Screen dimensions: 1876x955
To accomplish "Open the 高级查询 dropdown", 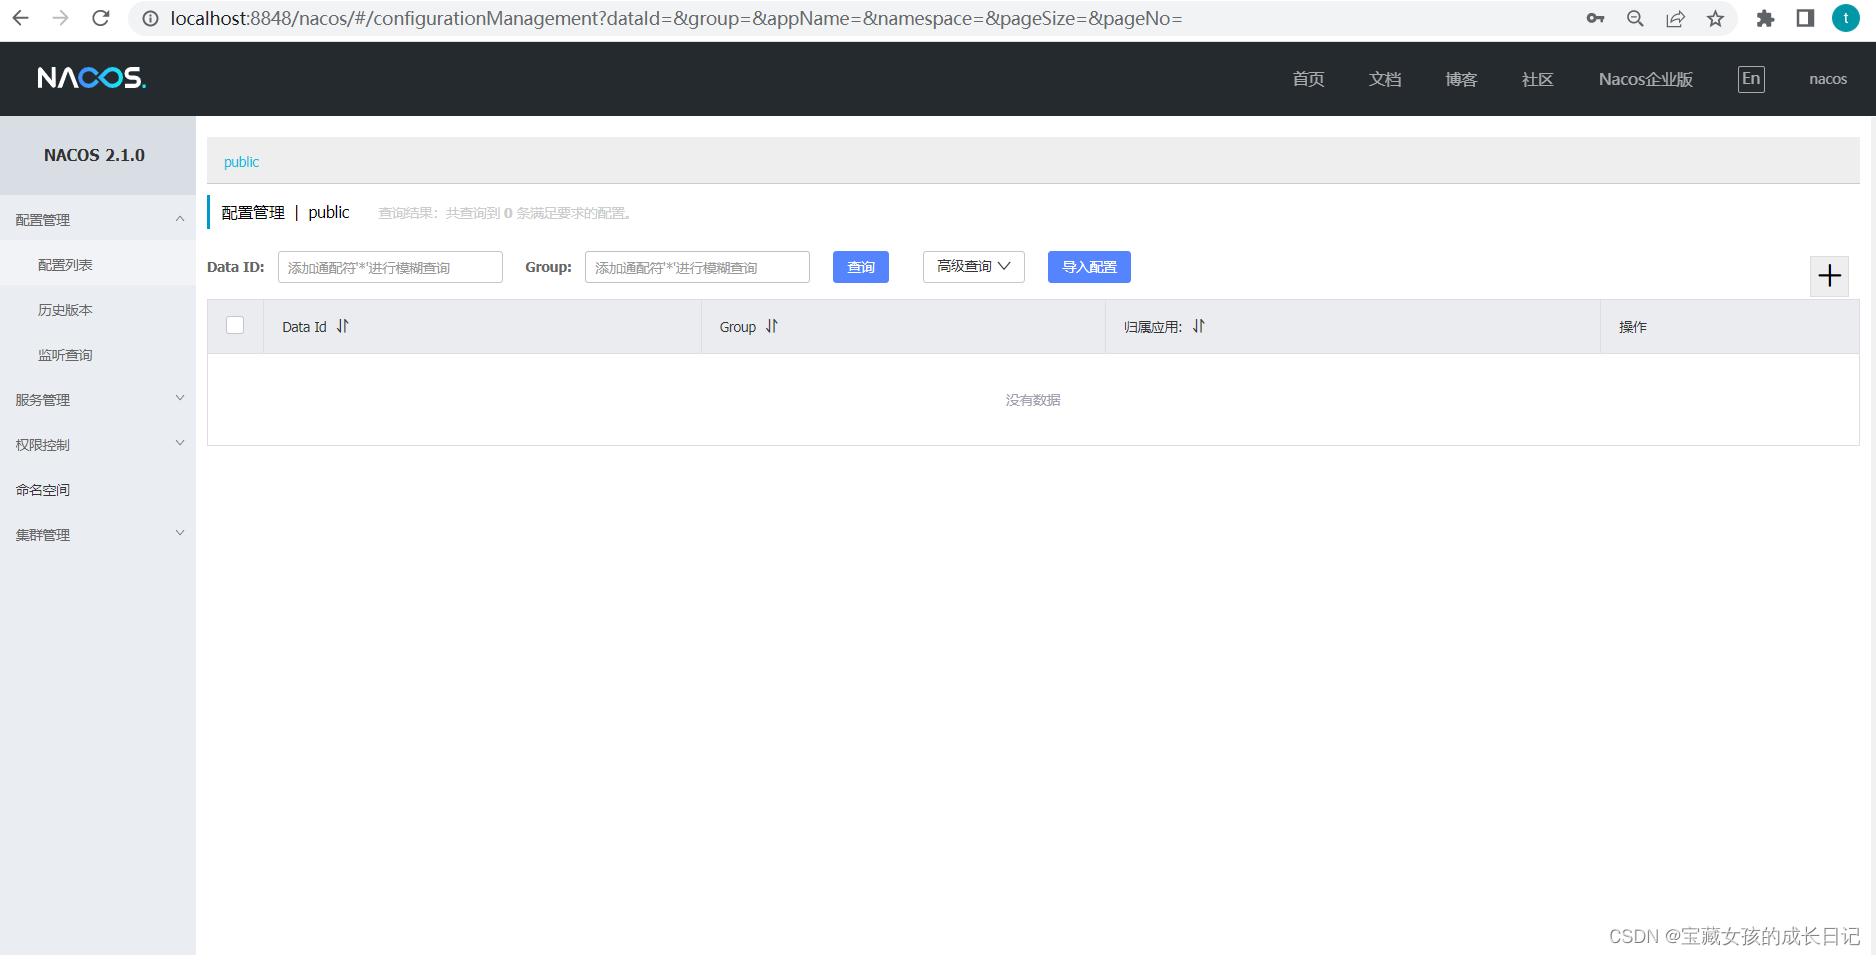I will [974, 266].
